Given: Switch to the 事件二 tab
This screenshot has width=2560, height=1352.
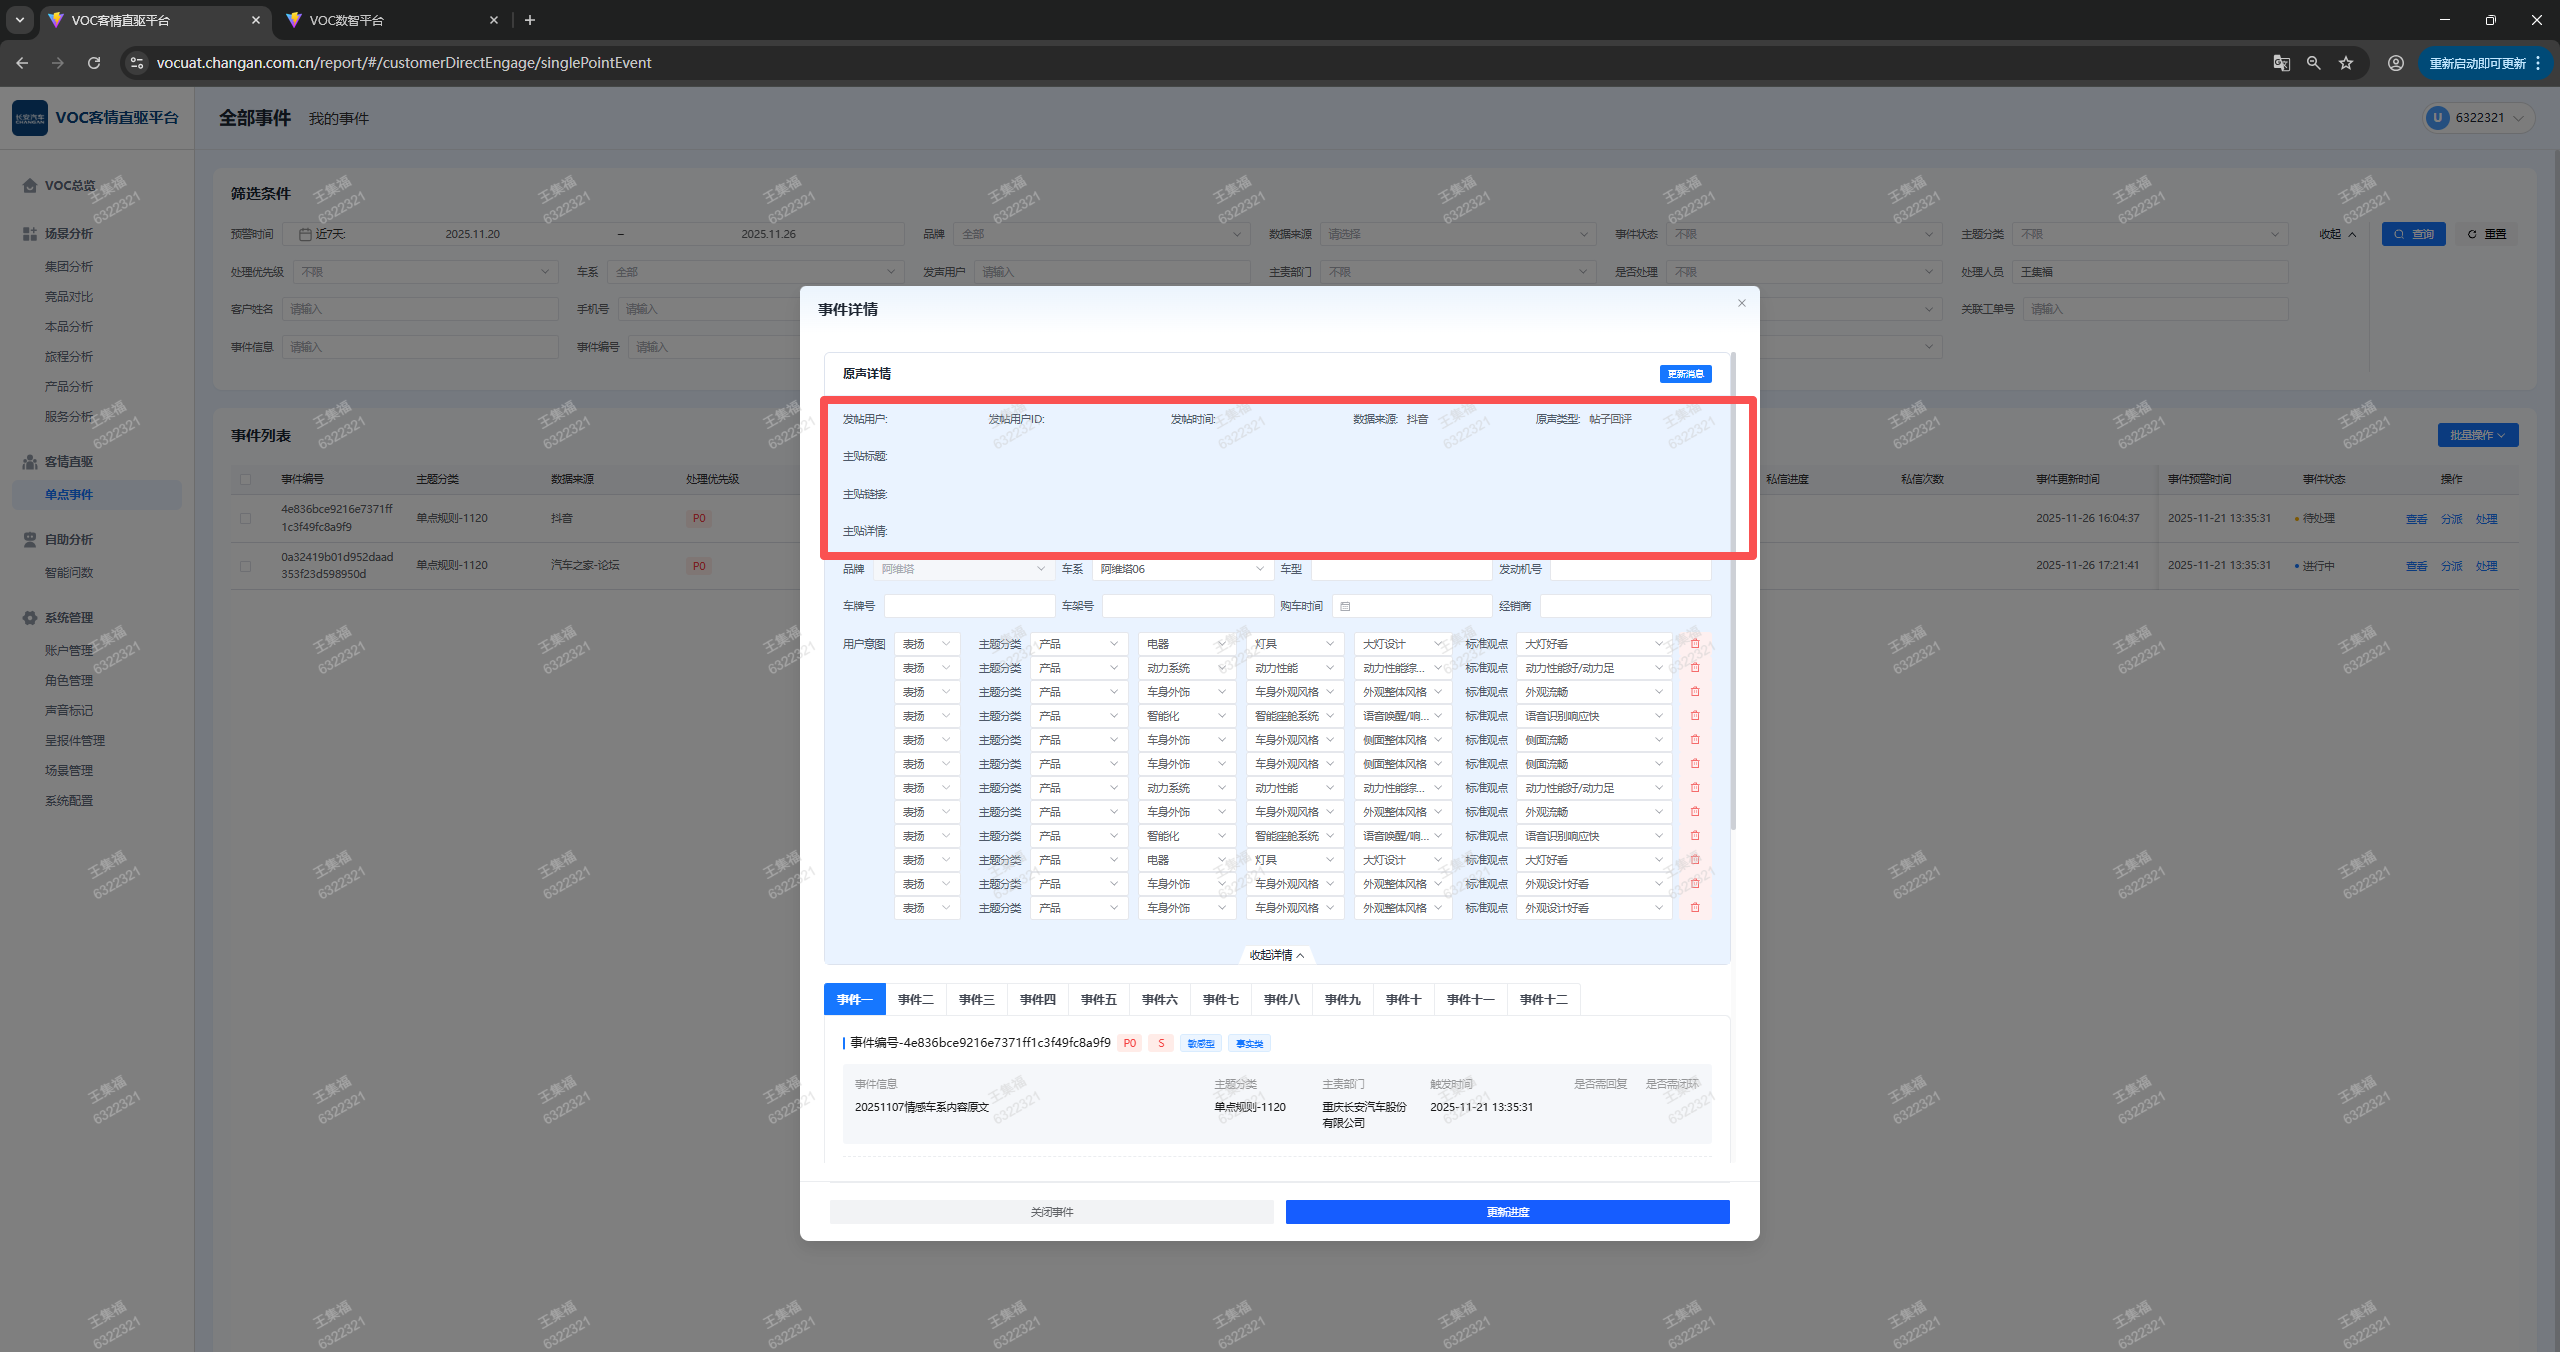Looking at the screenshot, I should [x=915, y=999].
